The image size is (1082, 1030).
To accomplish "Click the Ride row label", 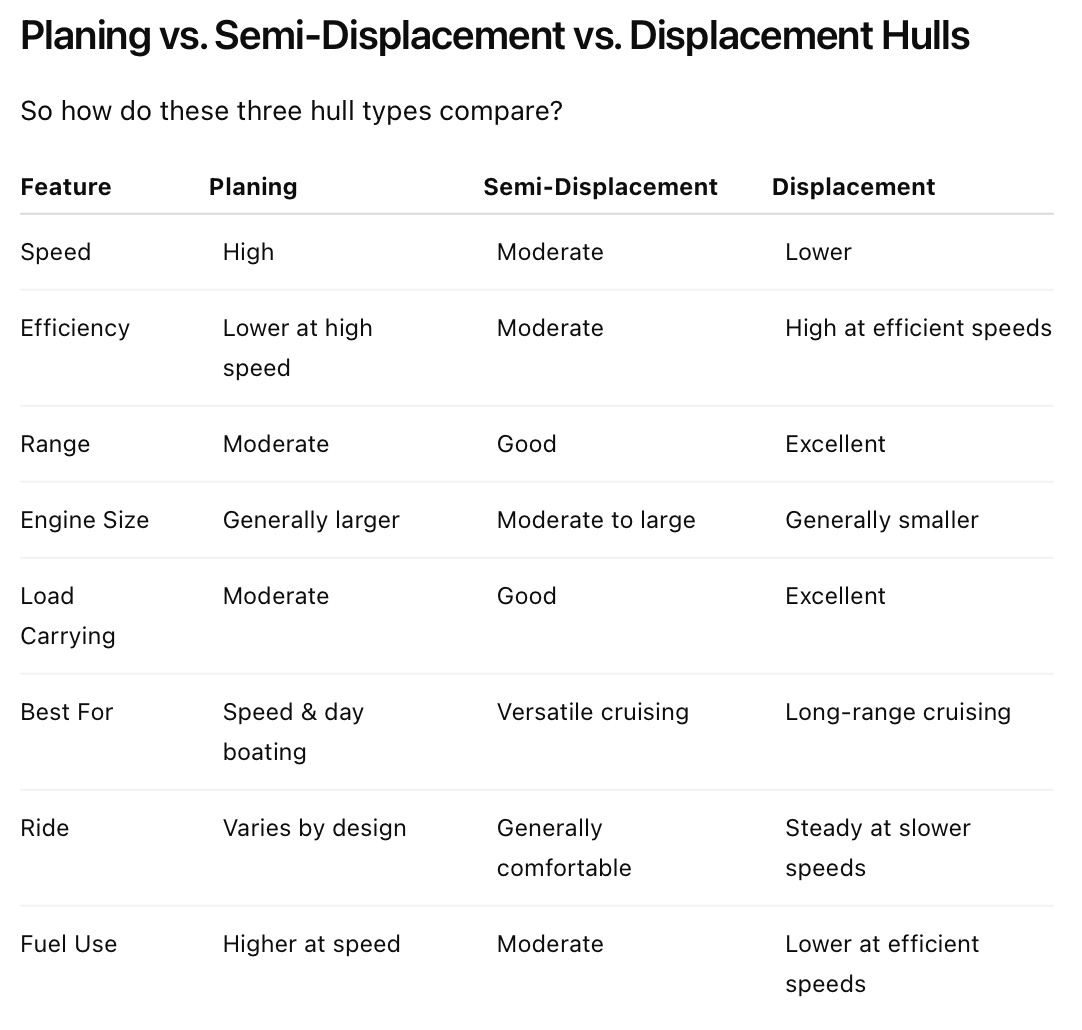I will click(x=45, y=828).
